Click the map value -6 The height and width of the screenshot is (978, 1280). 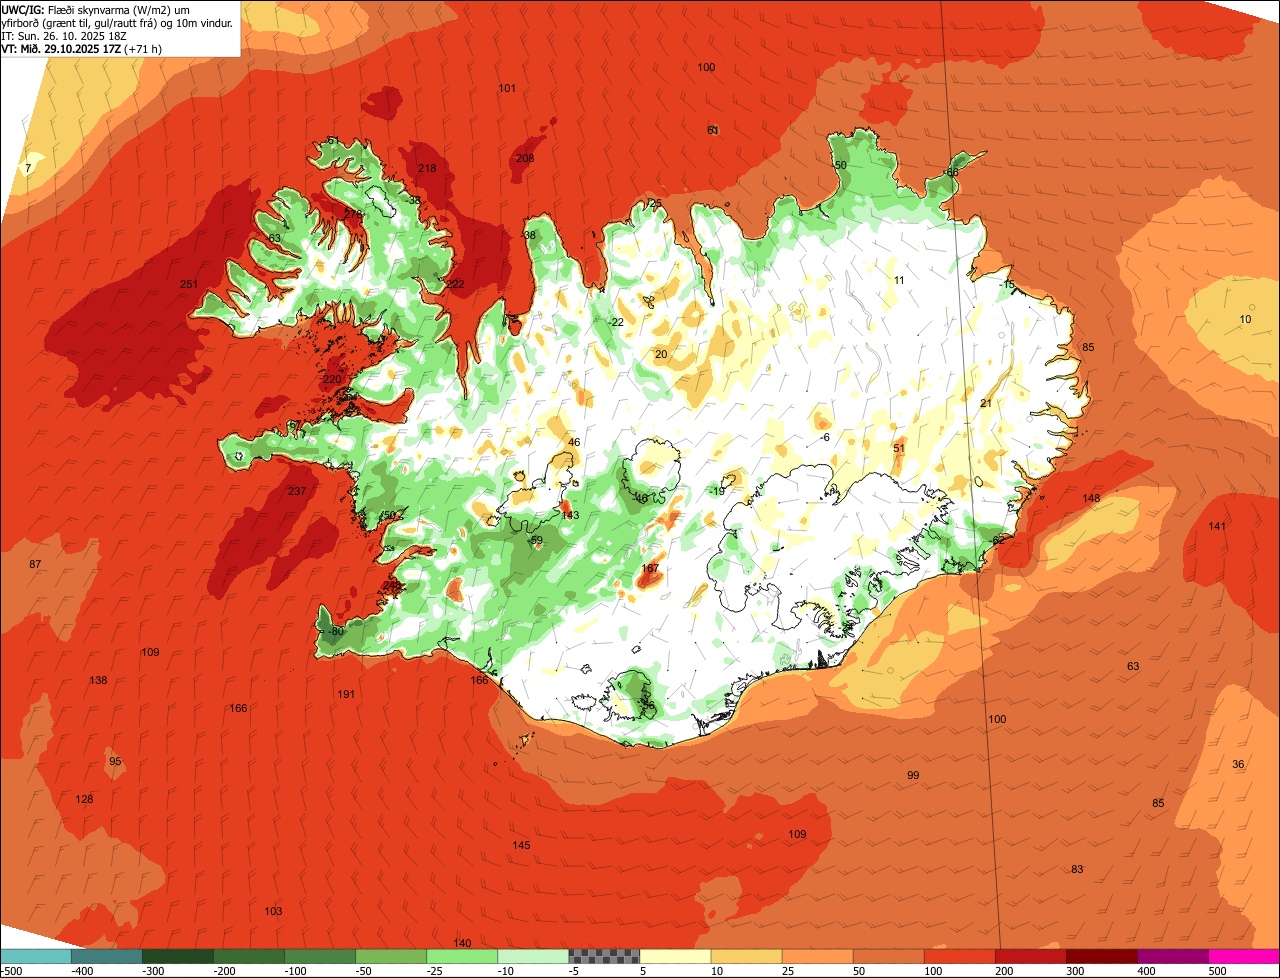pos(825,437)
